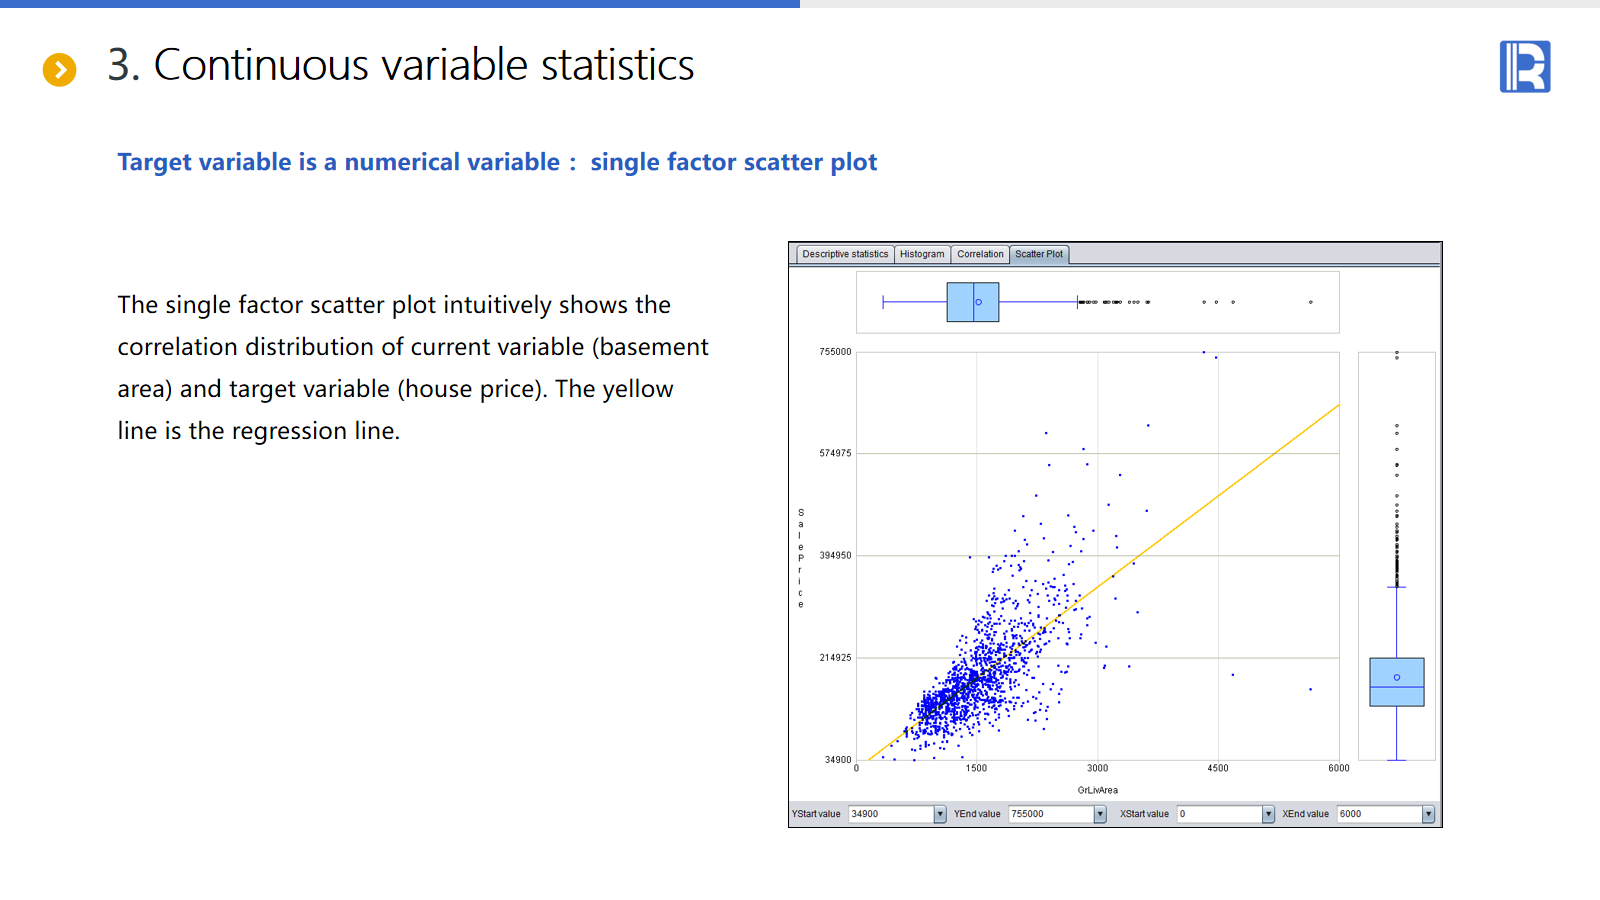The height and width of the screenshot is (900, 1600).
Task: Switch to the Histogram tab
Action: coord(922,254)
